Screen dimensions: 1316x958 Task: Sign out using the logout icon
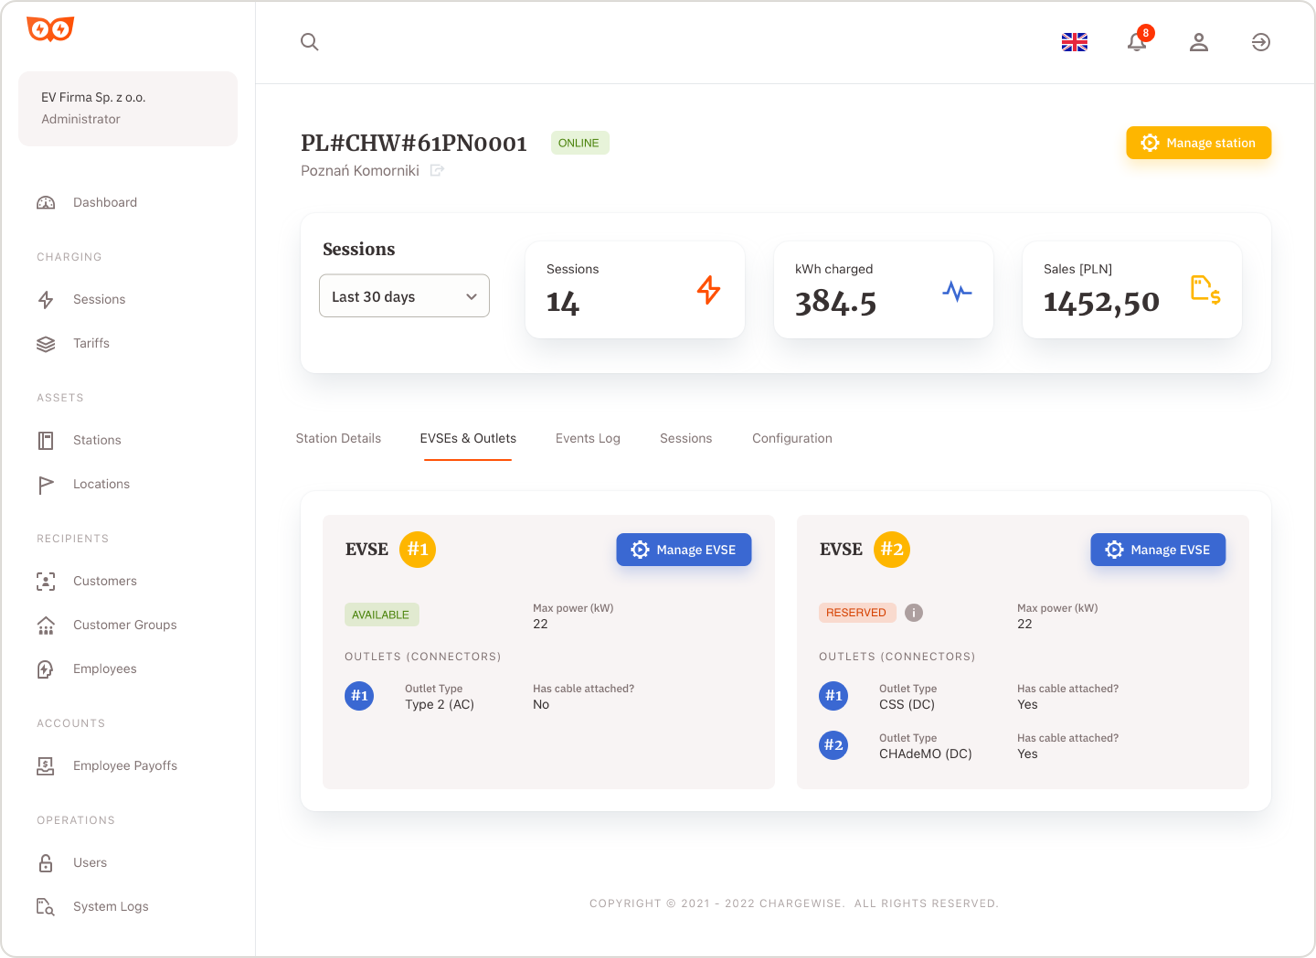click(1261, 42)
